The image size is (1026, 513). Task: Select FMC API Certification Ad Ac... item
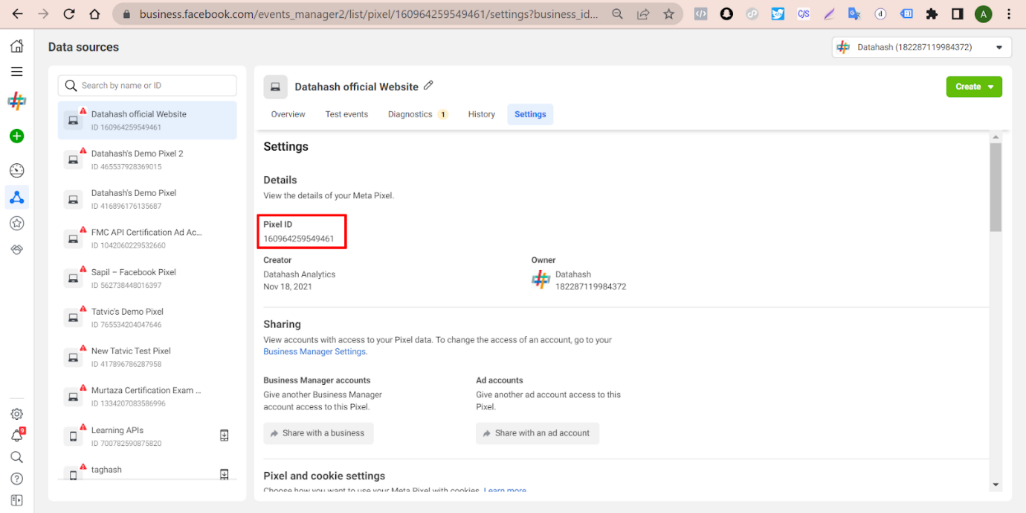(147, 238)
